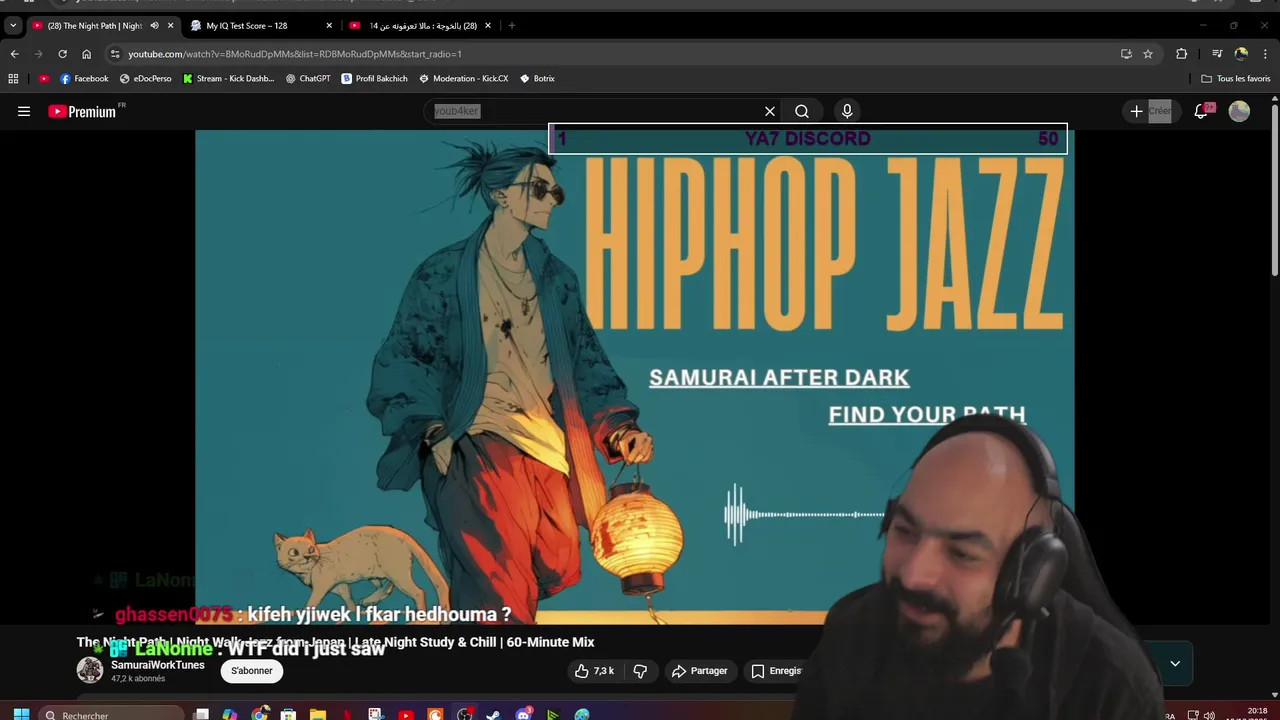
Task: Open File Explorer folder in taskbar
Action: 317,714
